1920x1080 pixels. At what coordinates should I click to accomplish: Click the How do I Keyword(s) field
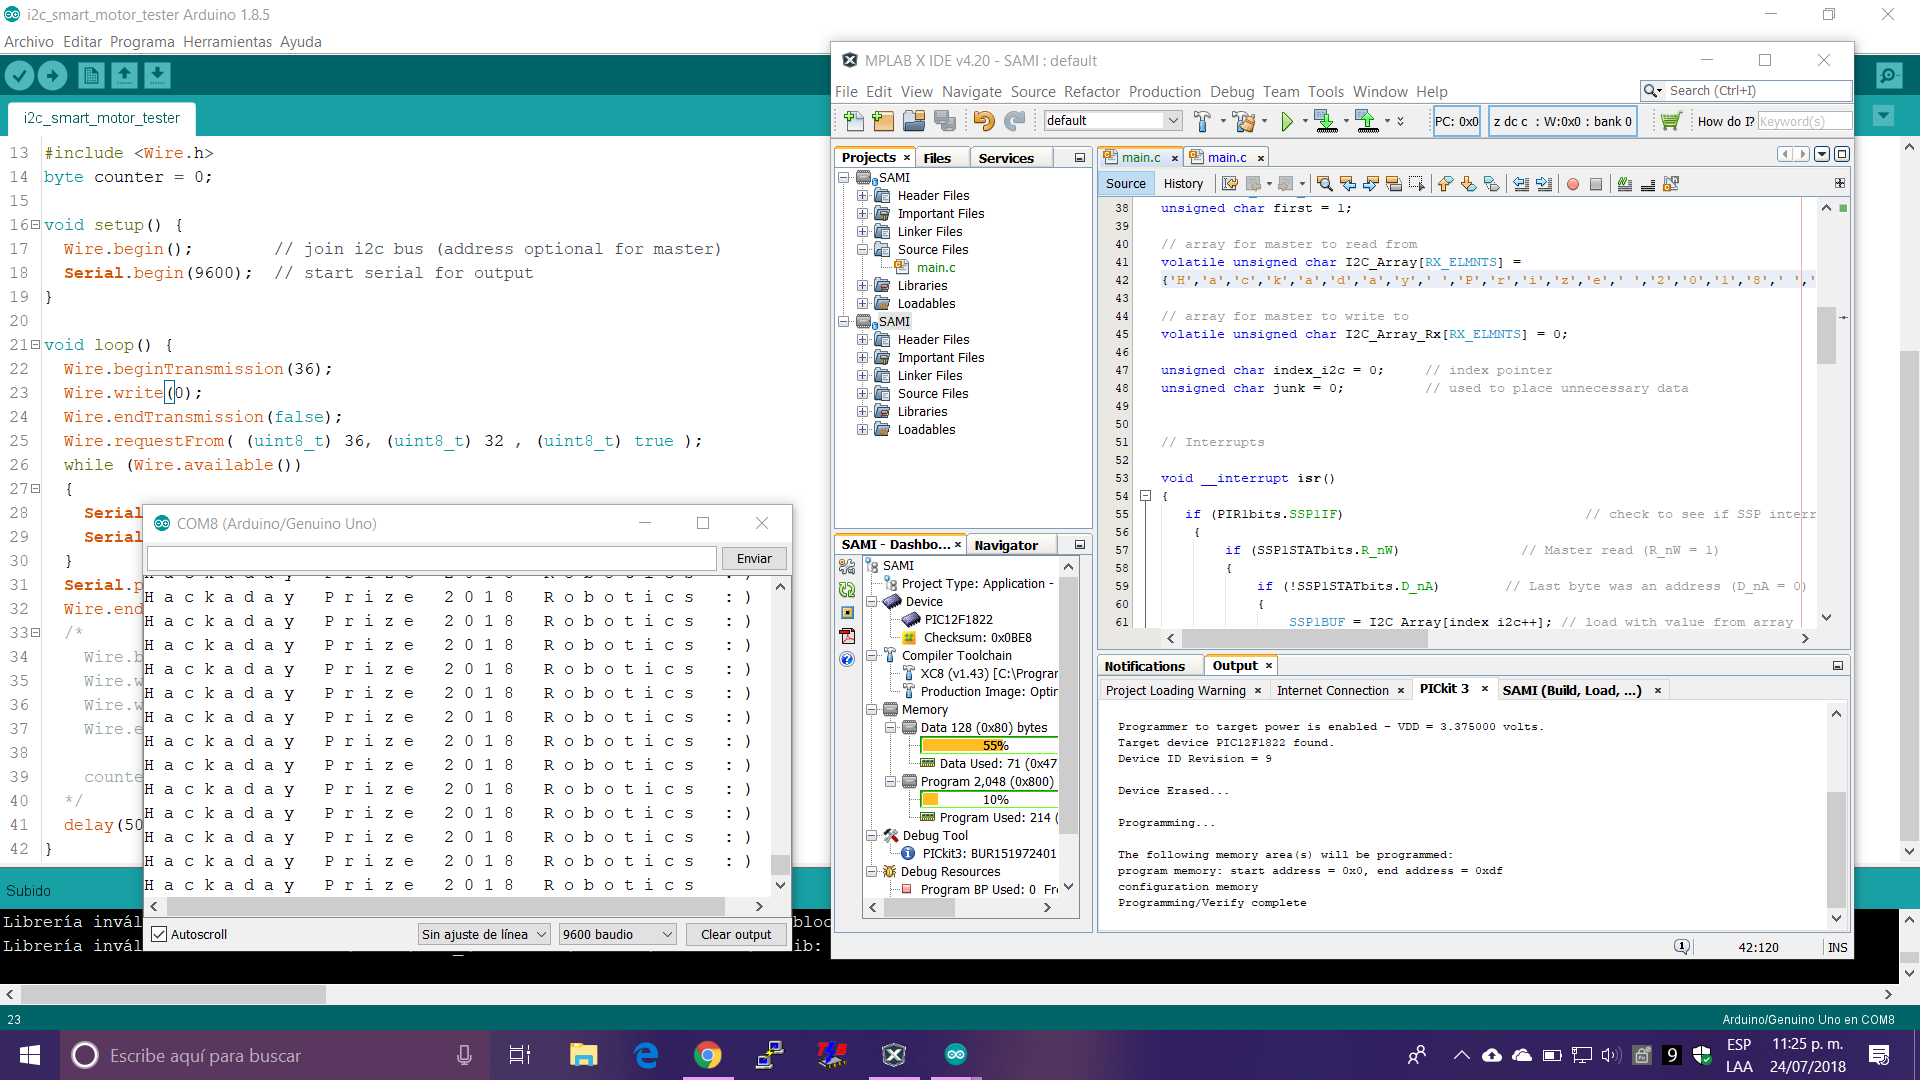click(x=1804, y=121)
